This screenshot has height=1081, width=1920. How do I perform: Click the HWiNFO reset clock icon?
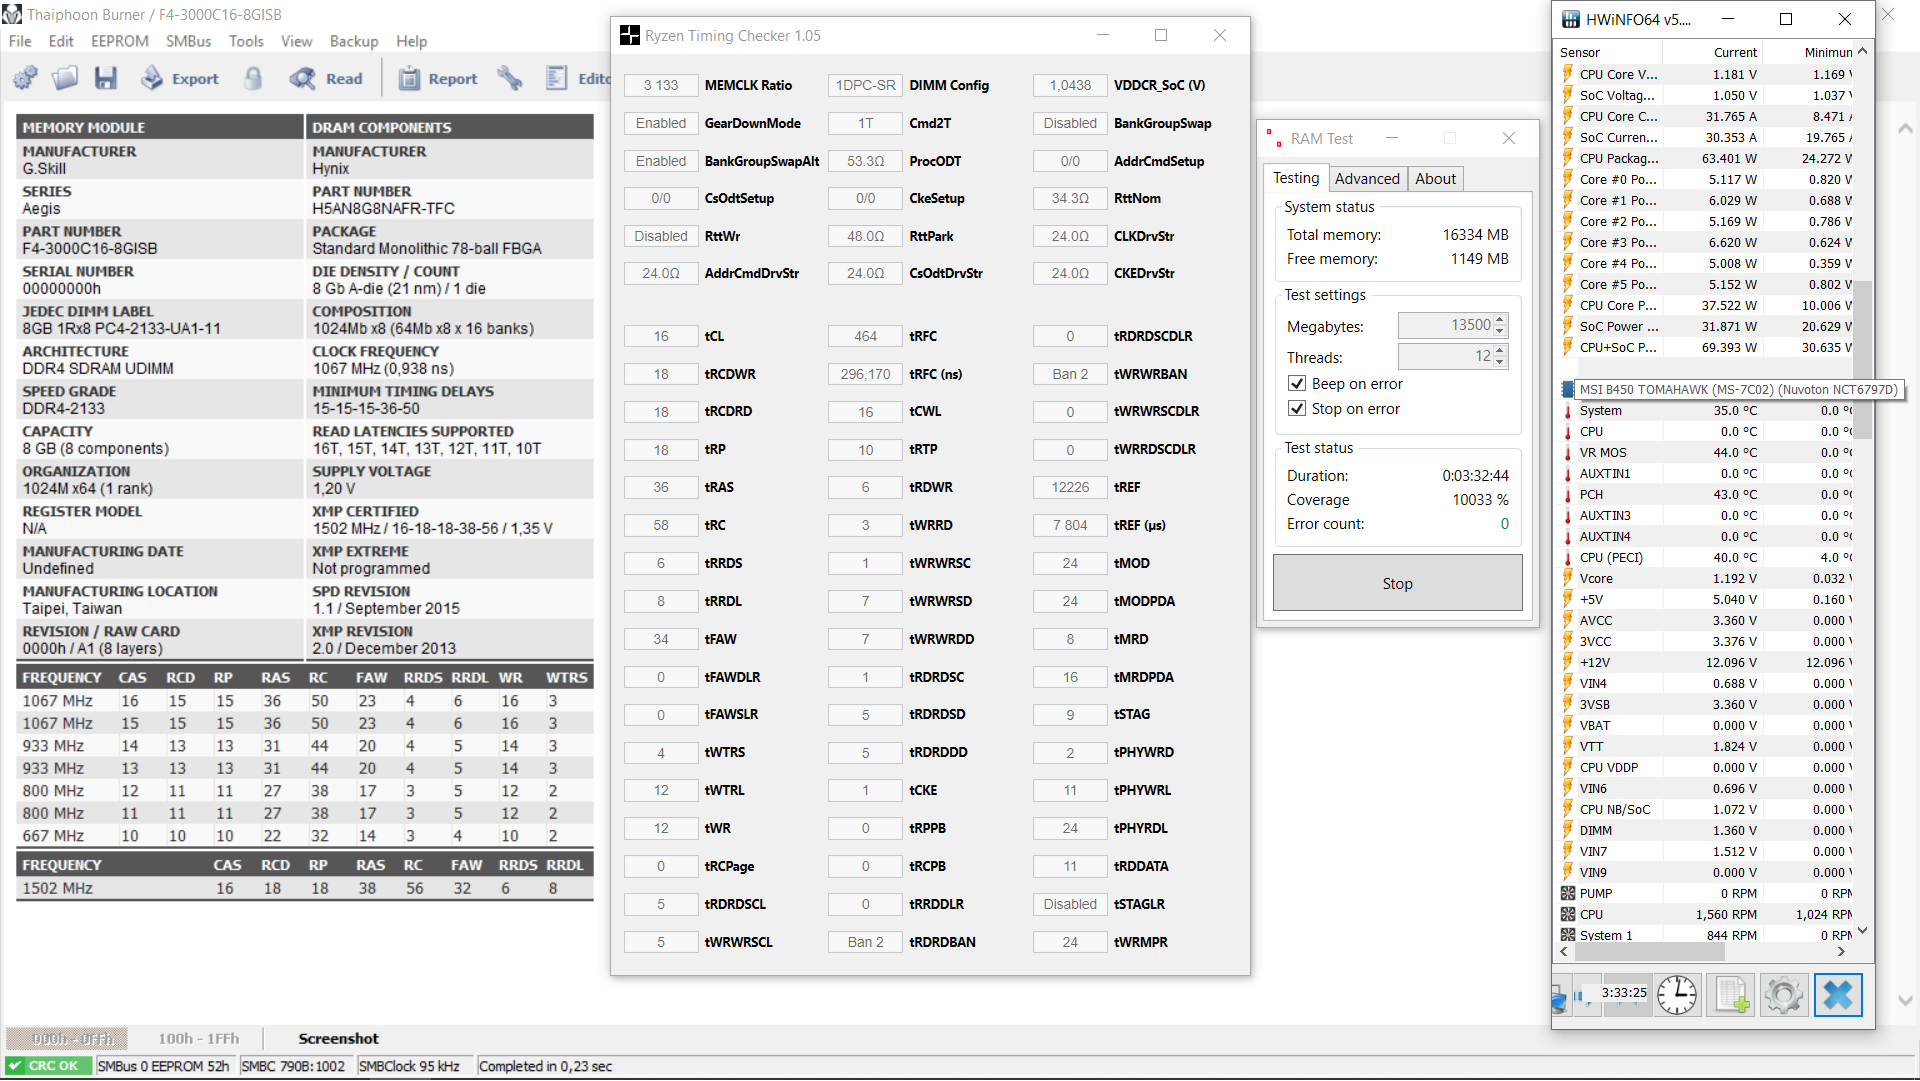click(x=1677, y=995)
